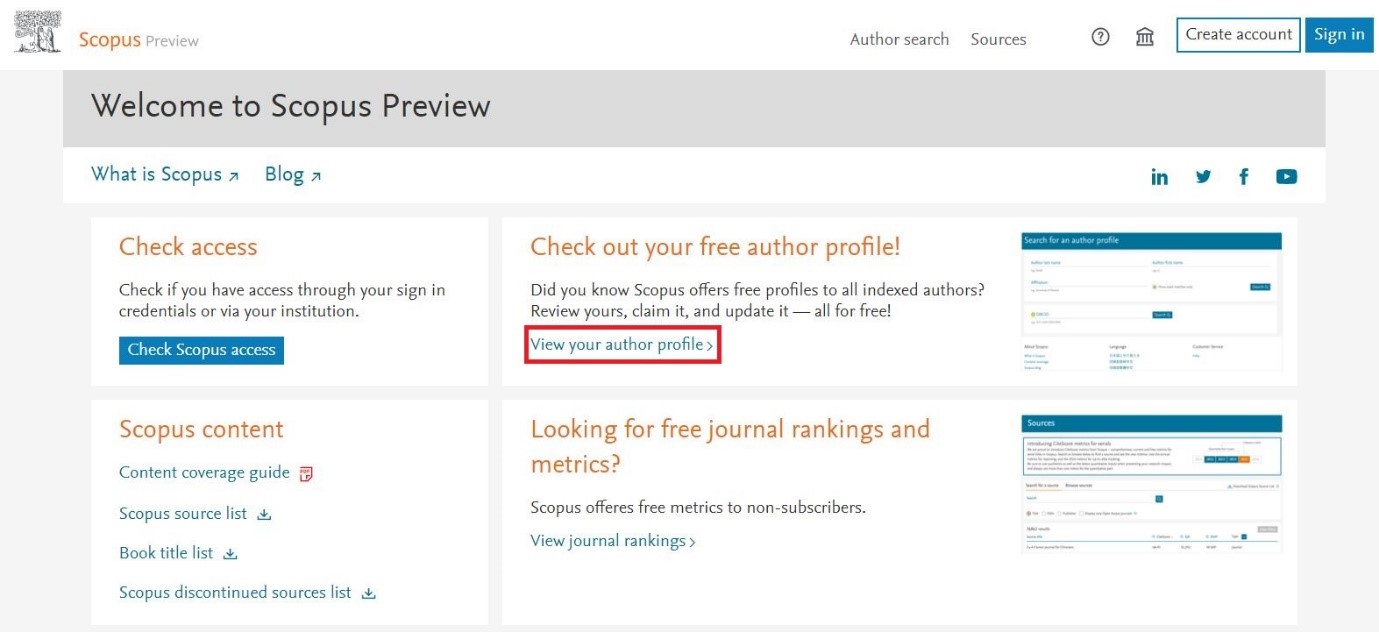Click the Elsevier tree logo
This screenshot has height=632, width=1379.
point(37,34)
